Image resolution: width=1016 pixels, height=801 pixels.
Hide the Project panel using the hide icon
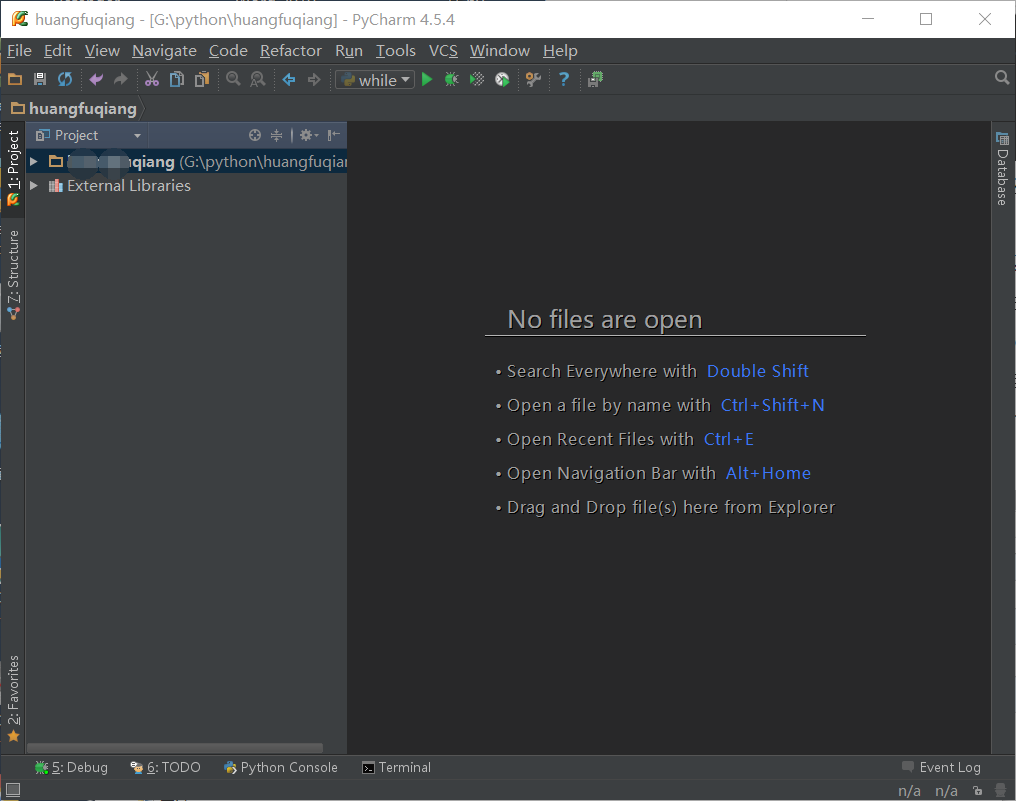[334, 135]
